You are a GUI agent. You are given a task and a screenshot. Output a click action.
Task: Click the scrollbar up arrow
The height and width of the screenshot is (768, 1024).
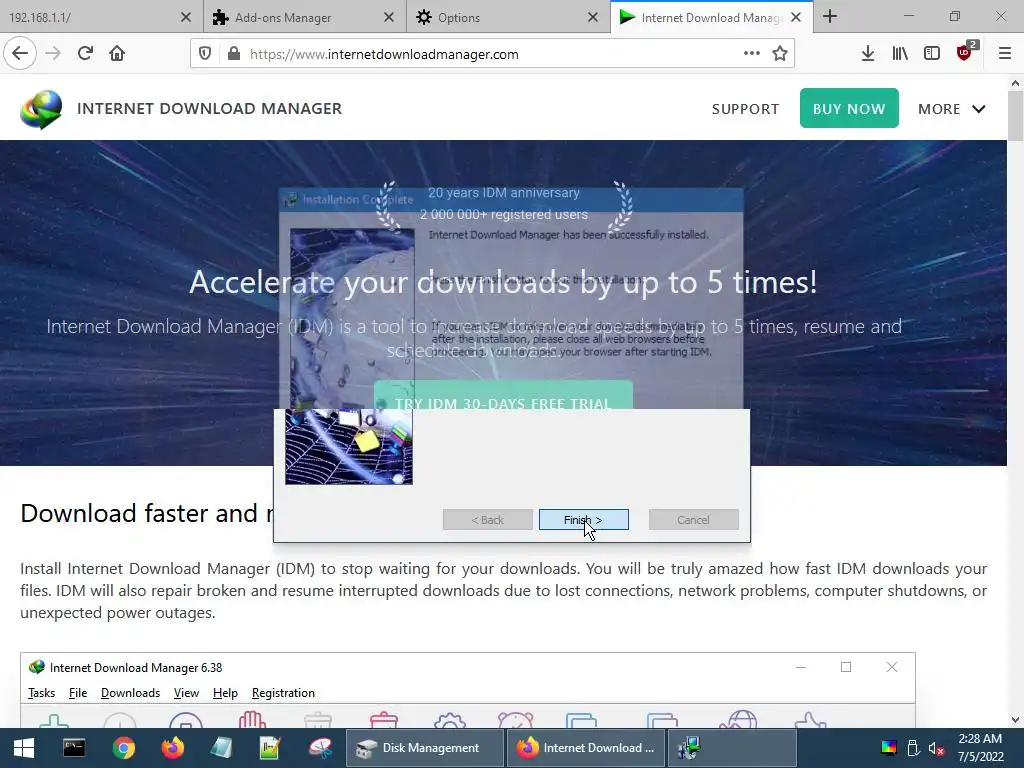click(x=1015, y=83)
